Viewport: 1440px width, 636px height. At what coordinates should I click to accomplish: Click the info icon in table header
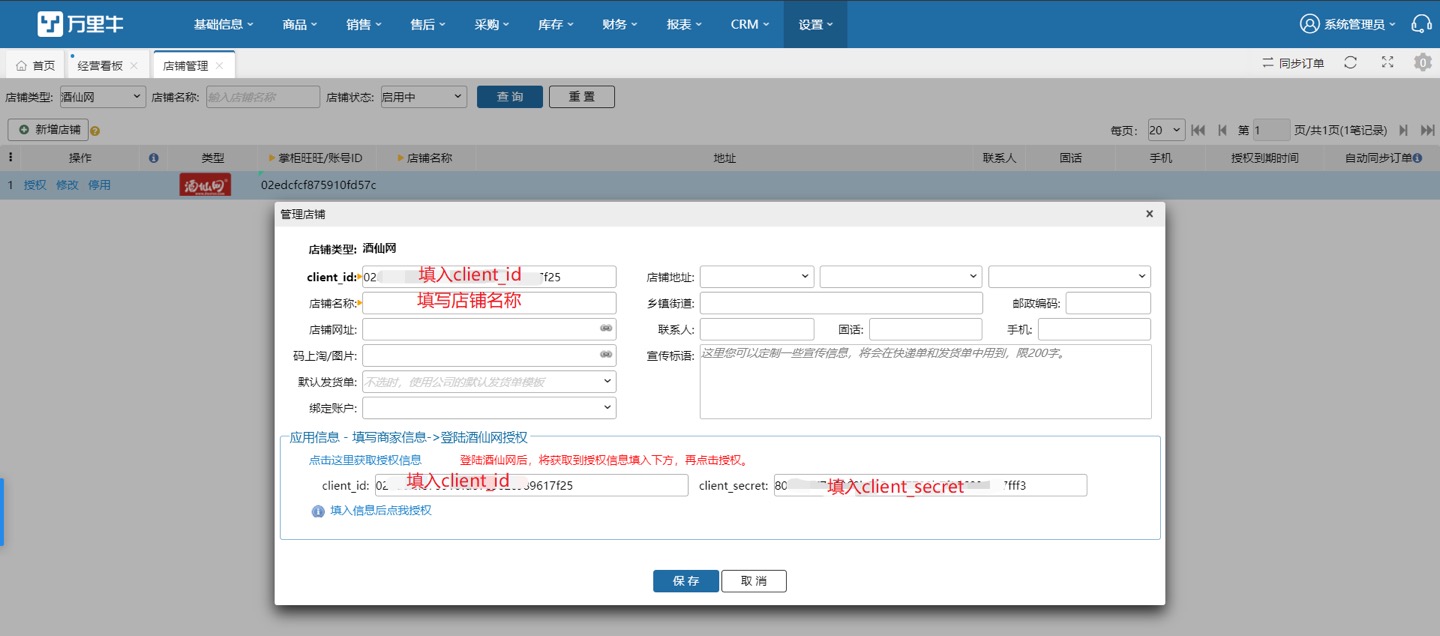[x=154, y=158]
